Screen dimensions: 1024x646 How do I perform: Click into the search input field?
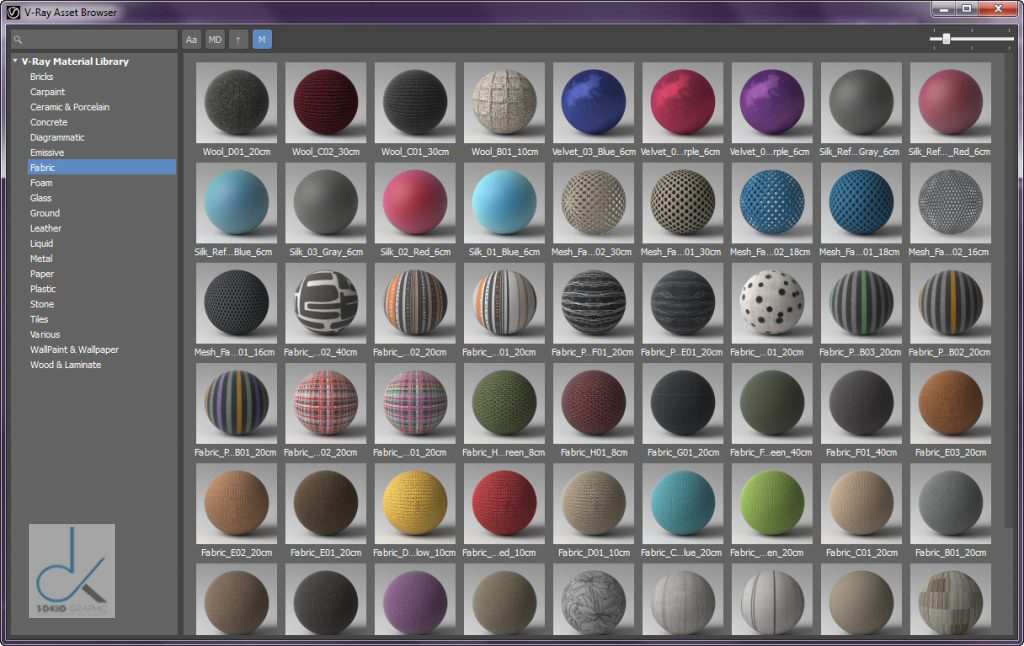click(94, 40)
